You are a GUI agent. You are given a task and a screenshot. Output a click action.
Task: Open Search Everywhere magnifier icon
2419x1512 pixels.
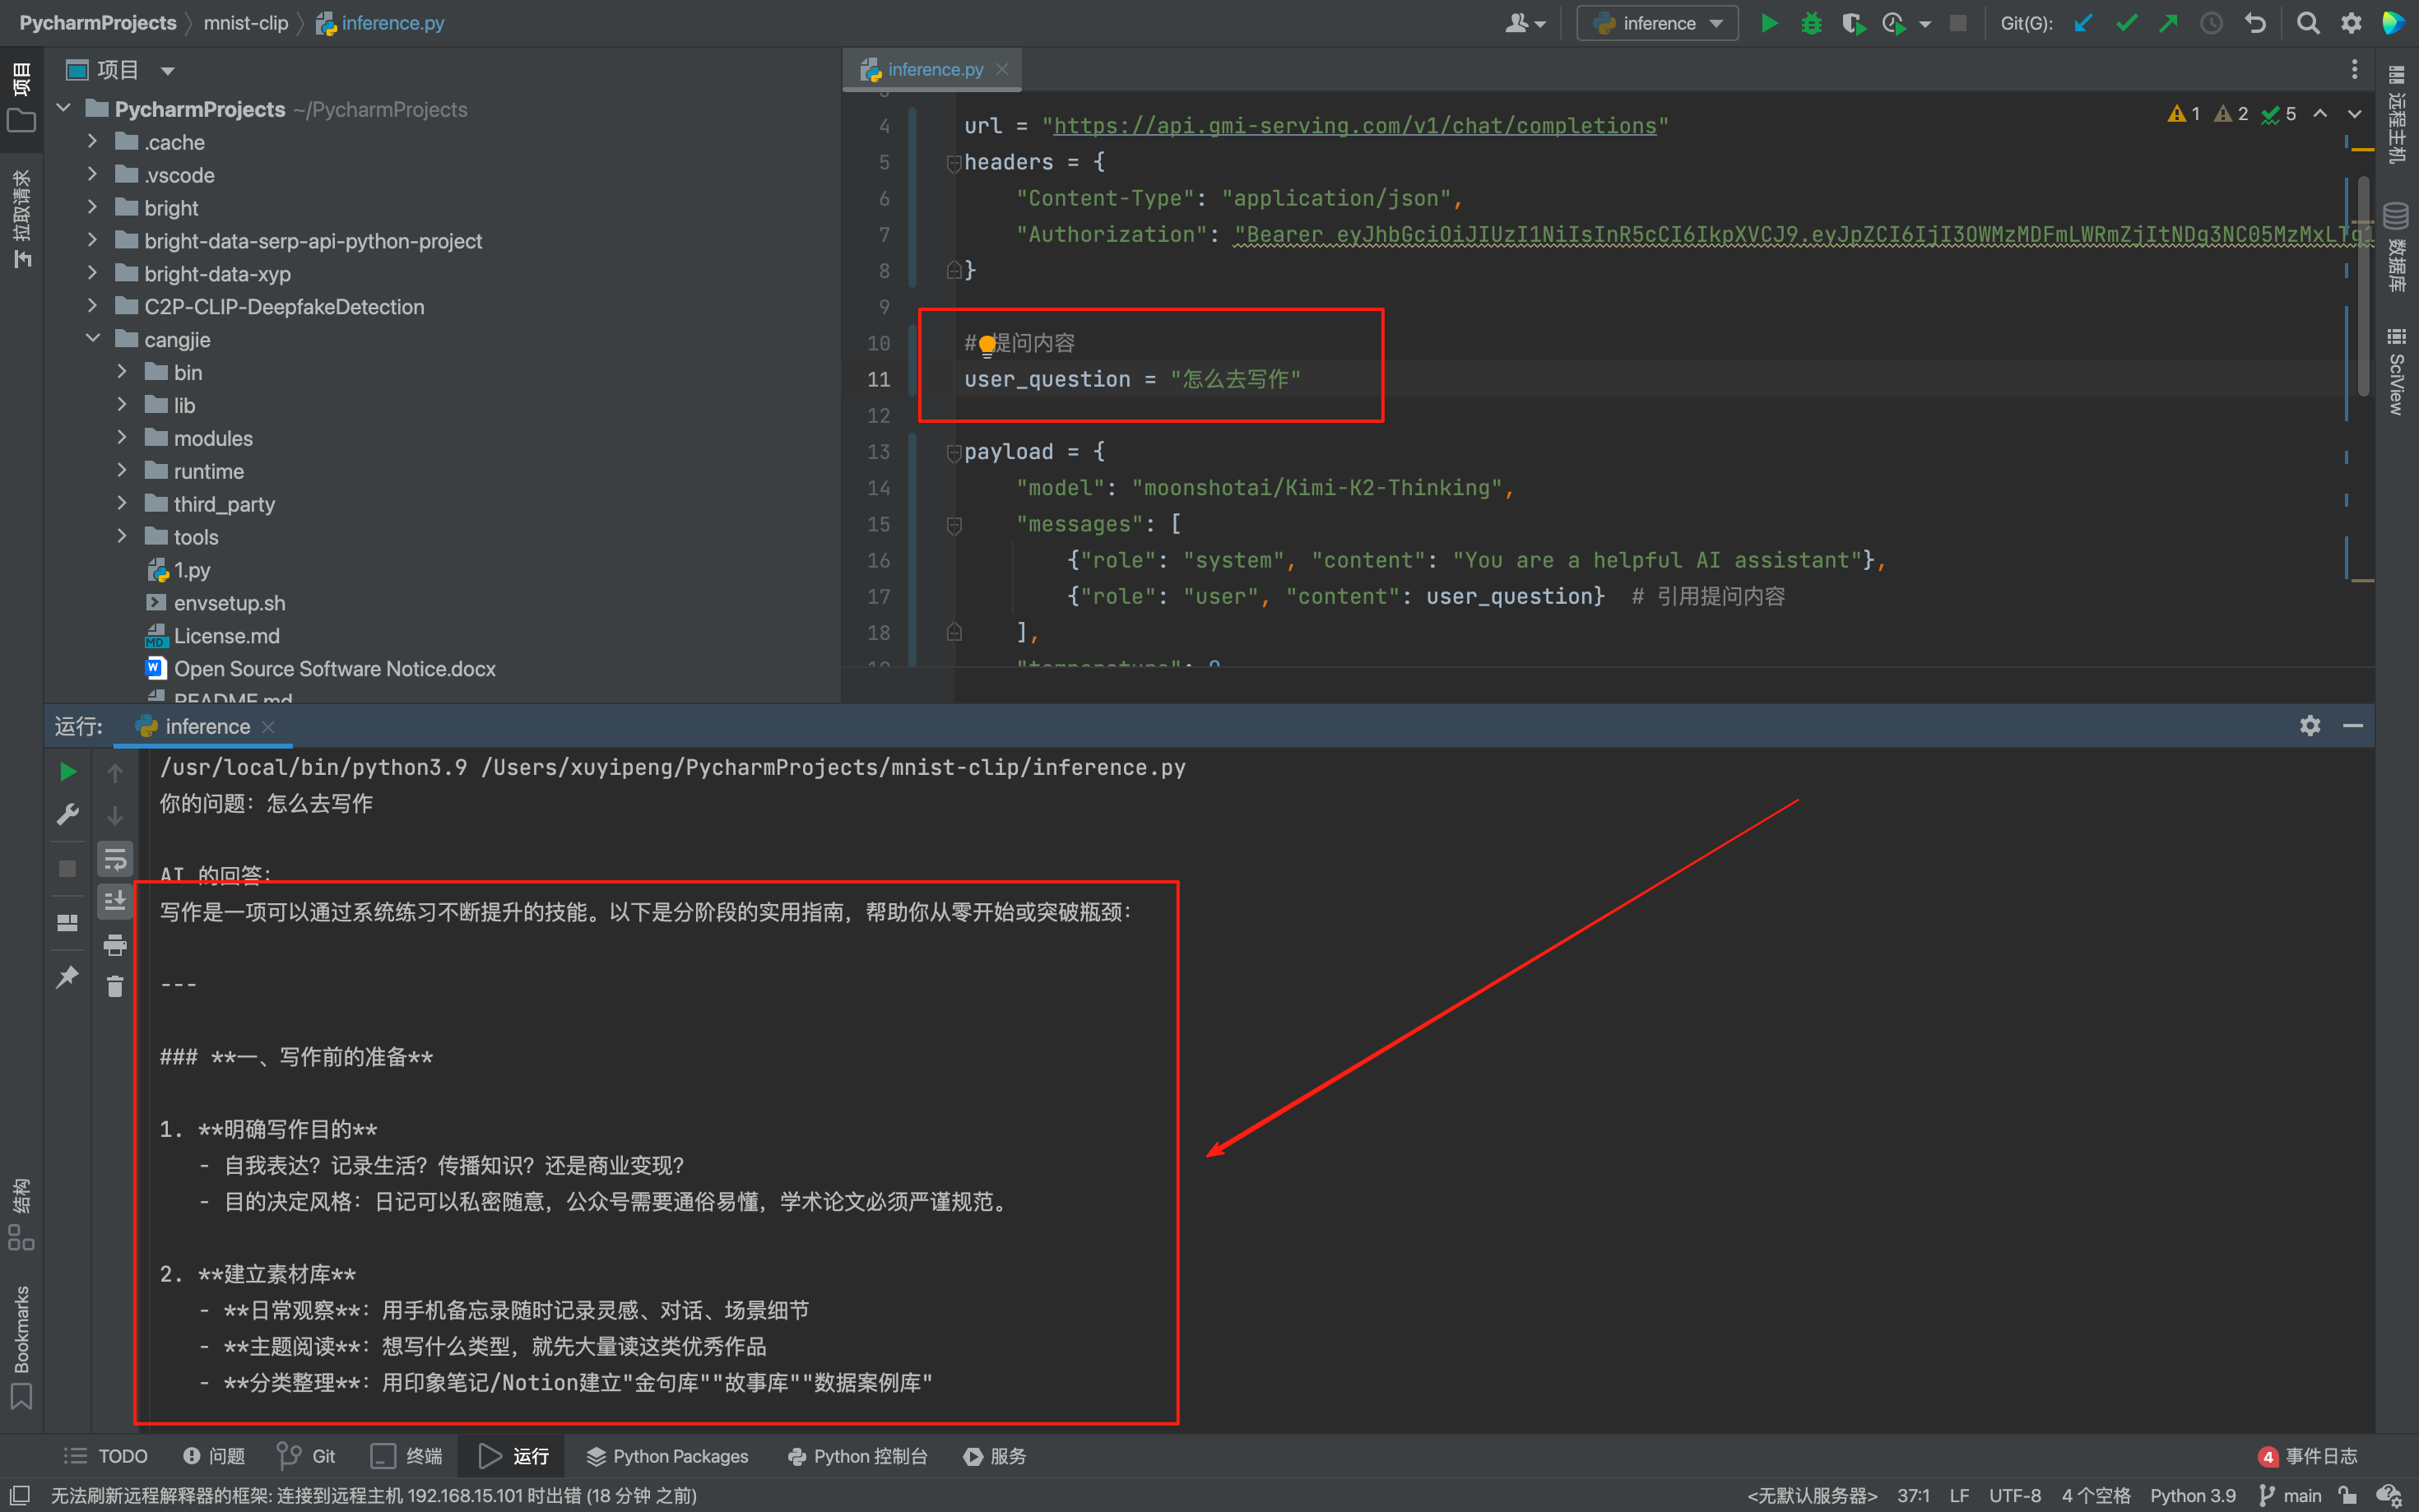(x=2307, y=23)
